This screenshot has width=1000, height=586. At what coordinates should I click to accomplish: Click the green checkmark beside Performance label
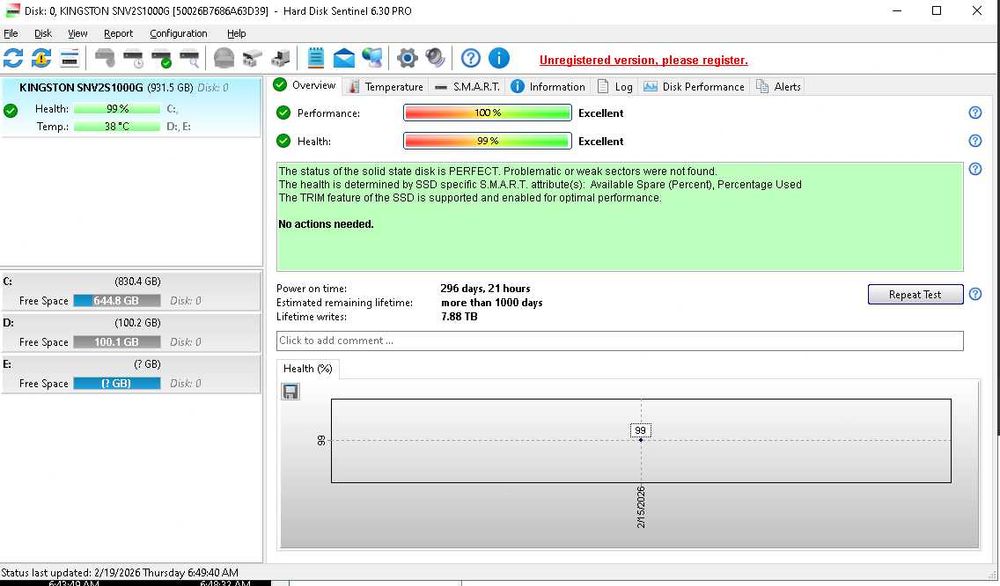(283, 113)
